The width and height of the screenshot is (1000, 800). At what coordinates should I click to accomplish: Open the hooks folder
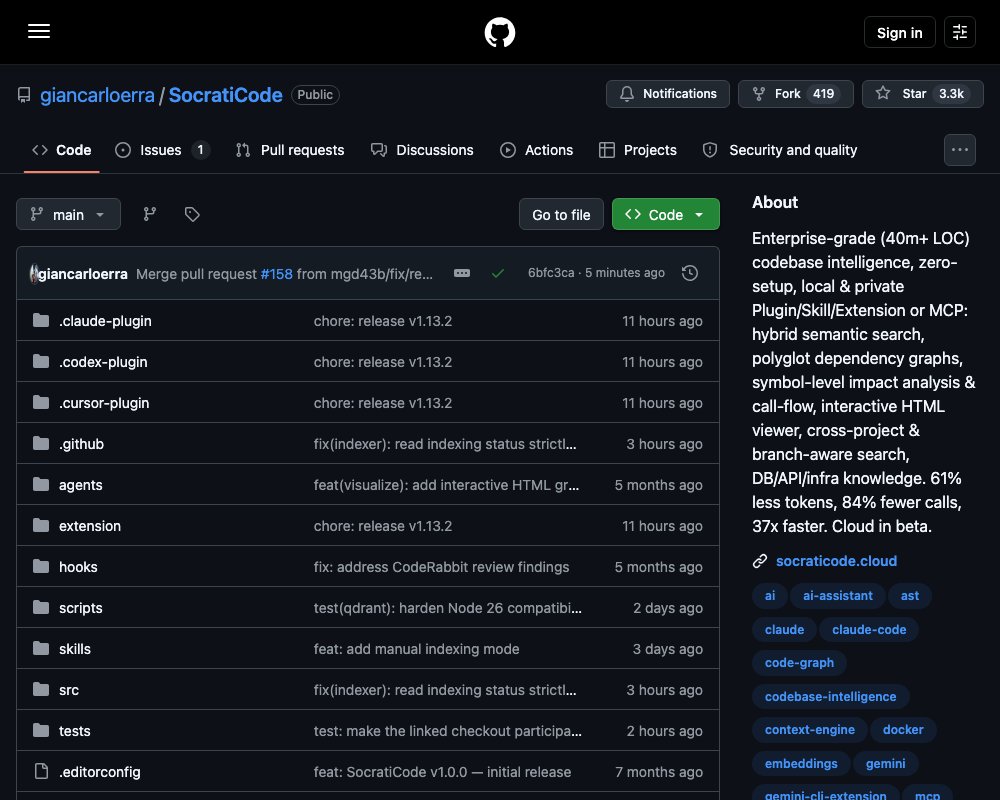pyautogui.click(x=78, y=567)
